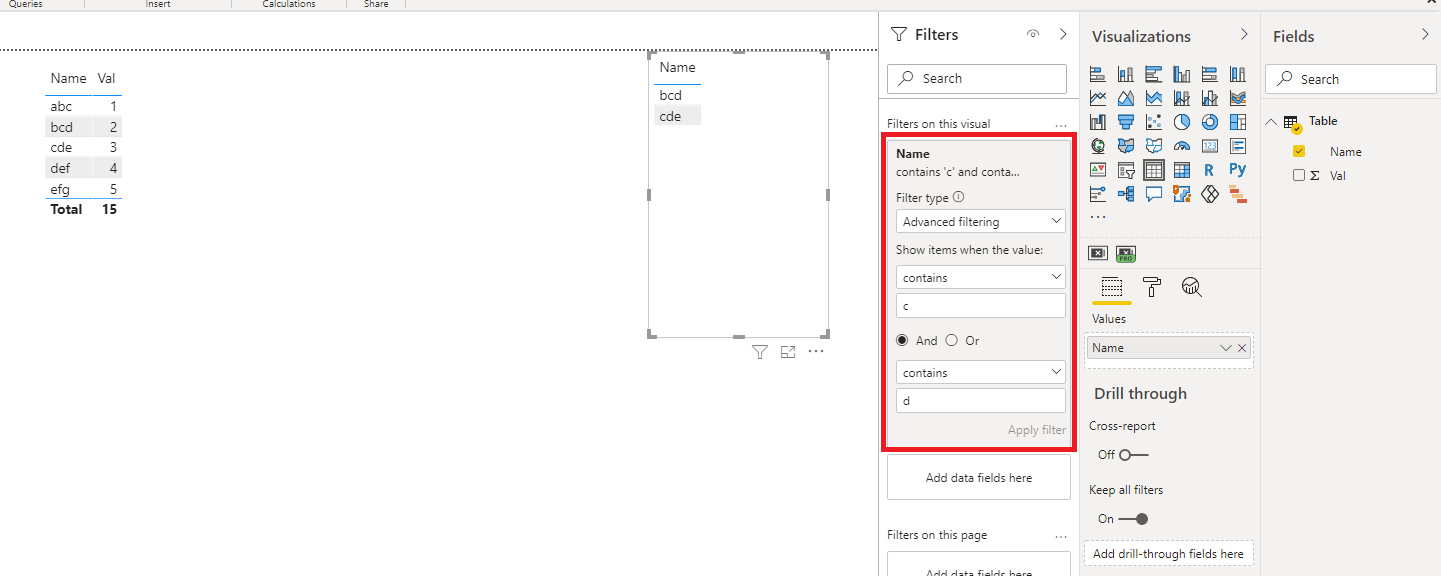The image size is (1441, 576).
Task: Click the PRO custom visual icon
Action: (x=1126, y=253)
